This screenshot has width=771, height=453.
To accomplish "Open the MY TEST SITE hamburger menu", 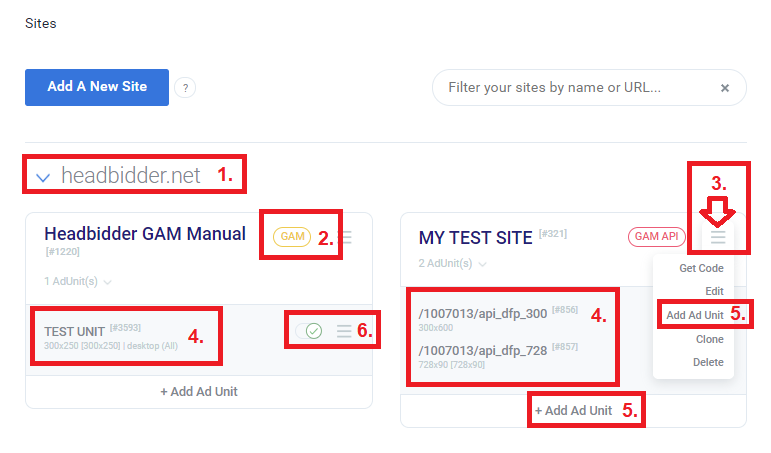I will tap(717, 237).
